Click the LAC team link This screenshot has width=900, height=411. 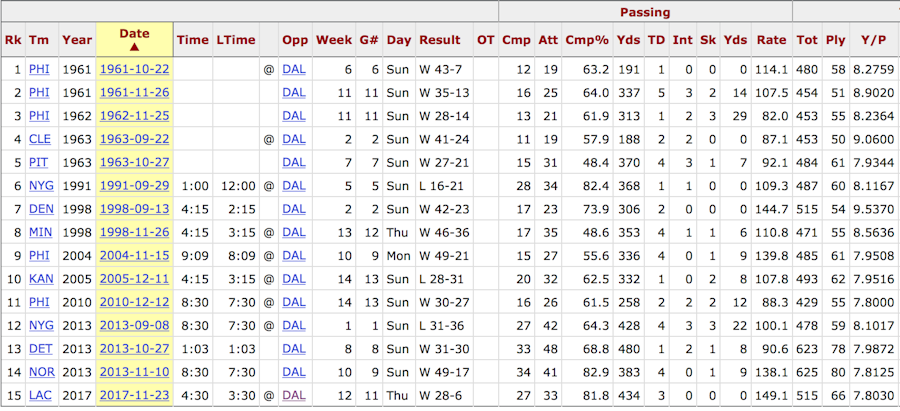[39, 397]
